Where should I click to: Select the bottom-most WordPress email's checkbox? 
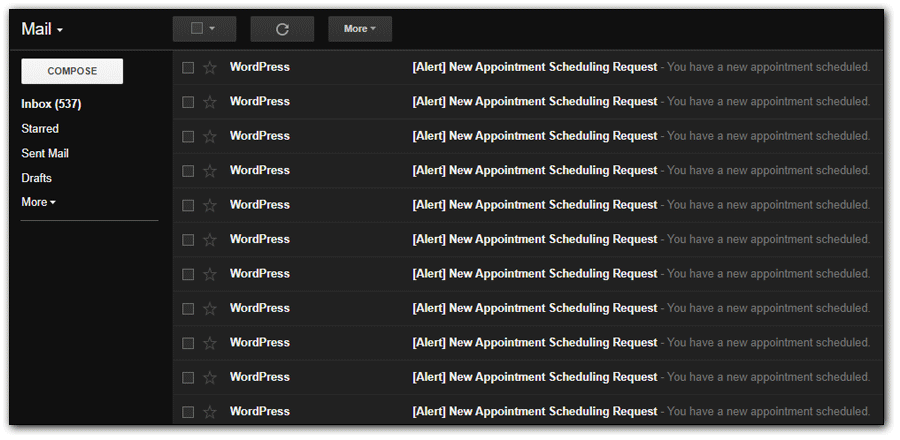(x=188, y=412)
